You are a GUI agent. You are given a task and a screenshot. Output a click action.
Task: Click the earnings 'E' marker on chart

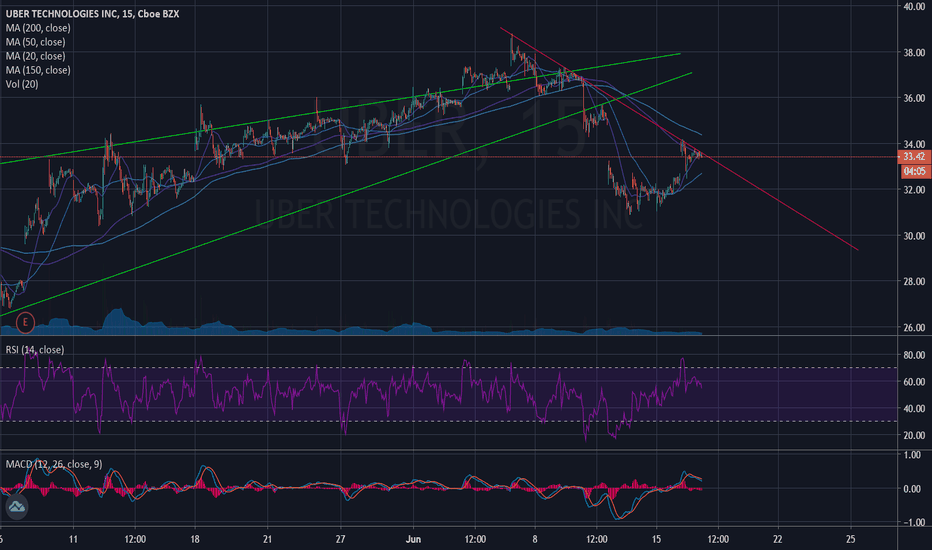pos(25,323)
